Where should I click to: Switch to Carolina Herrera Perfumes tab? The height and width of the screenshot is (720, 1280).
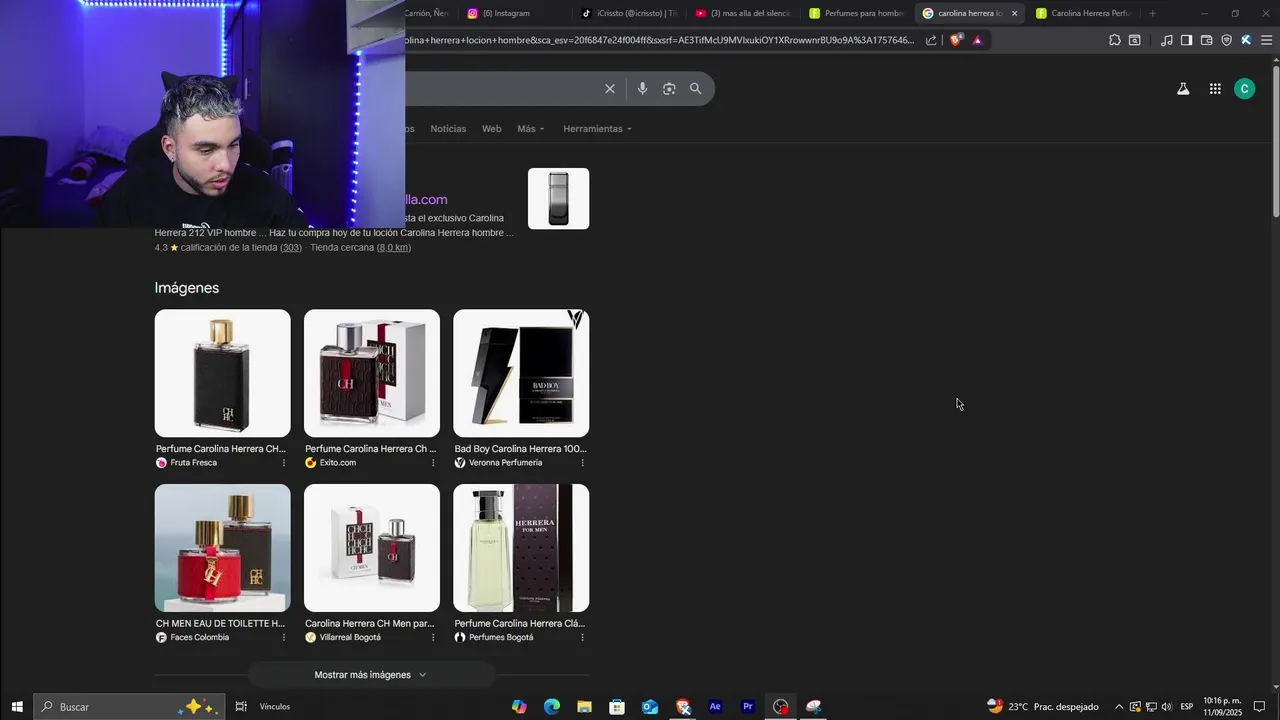[1084, 13]
